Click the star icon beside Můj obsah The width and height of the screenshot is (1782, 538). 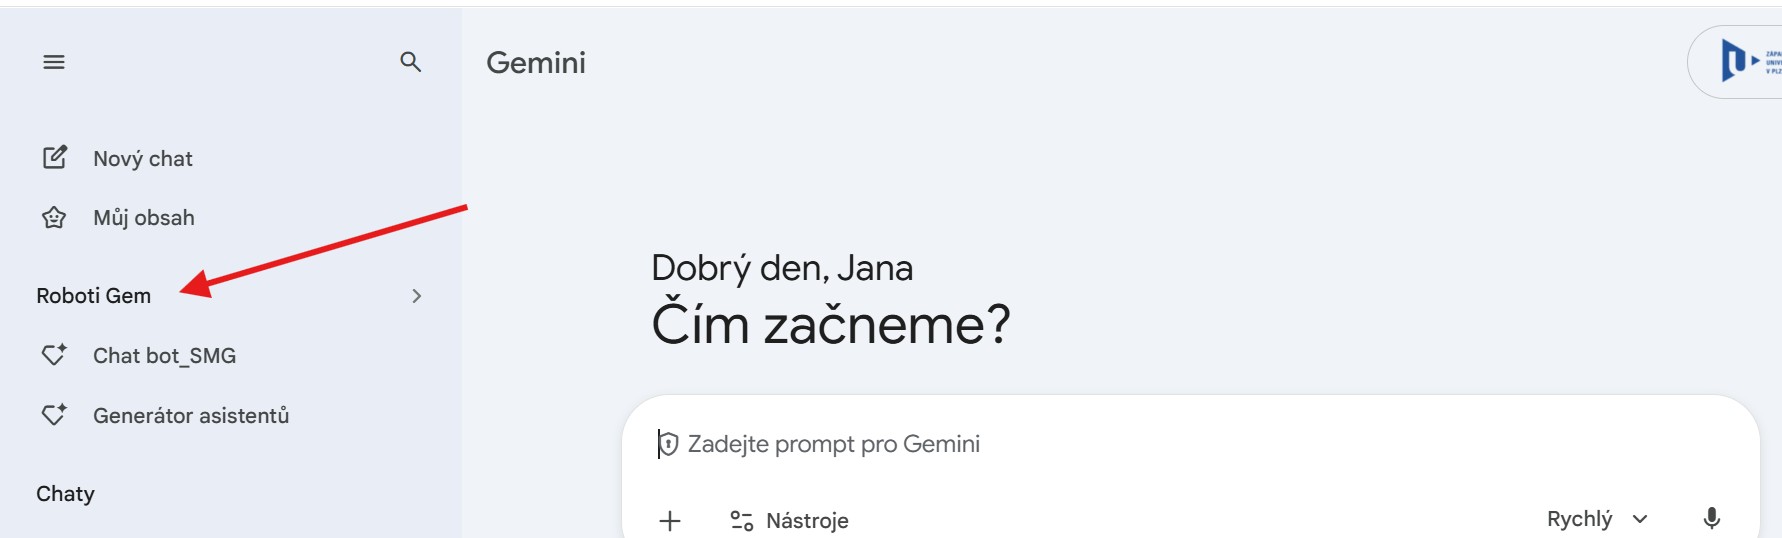[x=54, y=218]
